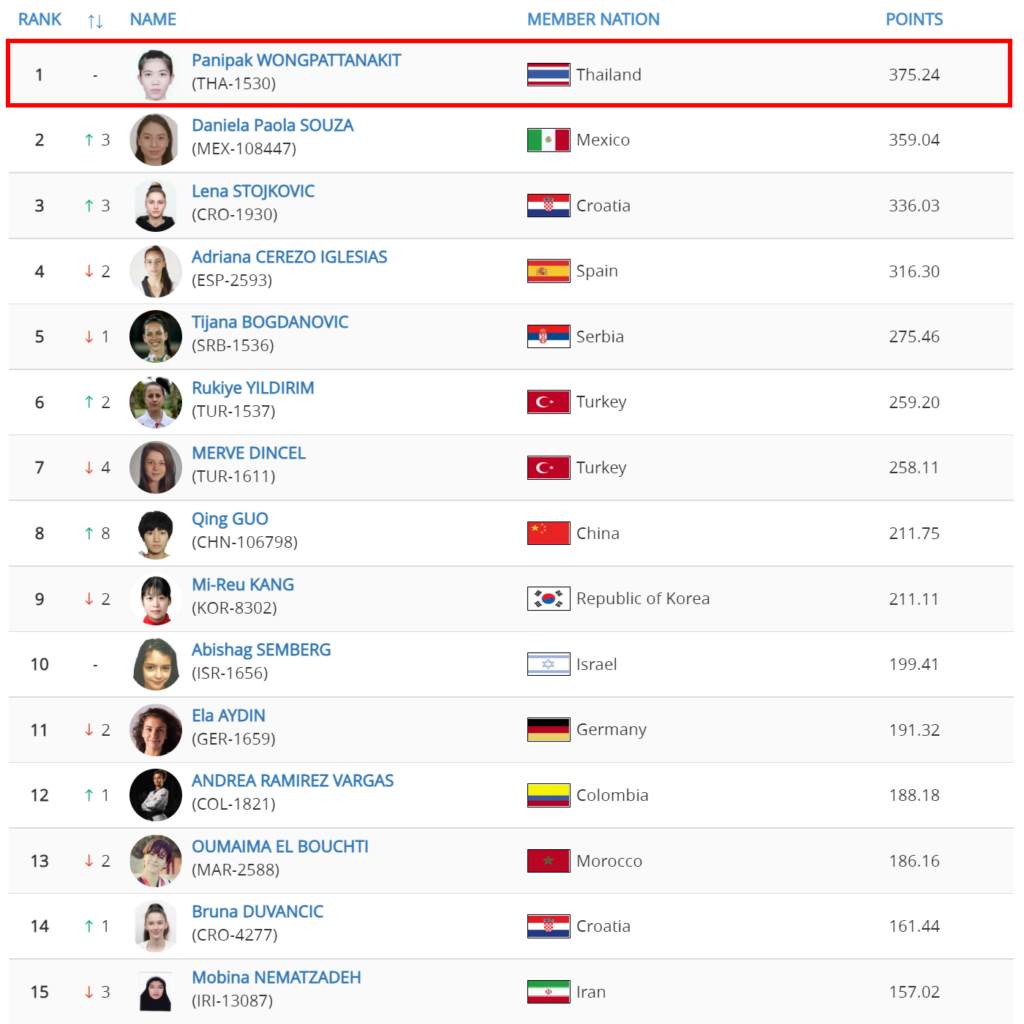Screen dimensions: 1024x1024
Task: Click the Mexico flag icon
Action: (x=549, y=140)
